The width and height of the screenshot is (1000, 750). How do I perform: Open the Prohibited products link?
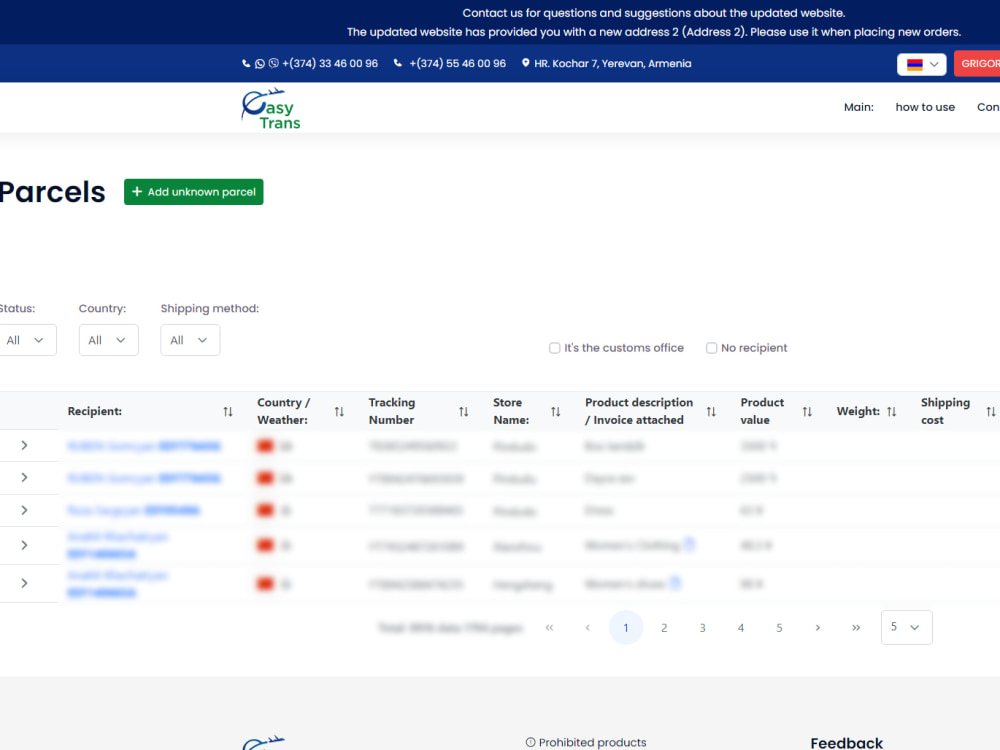pos(592,742)
